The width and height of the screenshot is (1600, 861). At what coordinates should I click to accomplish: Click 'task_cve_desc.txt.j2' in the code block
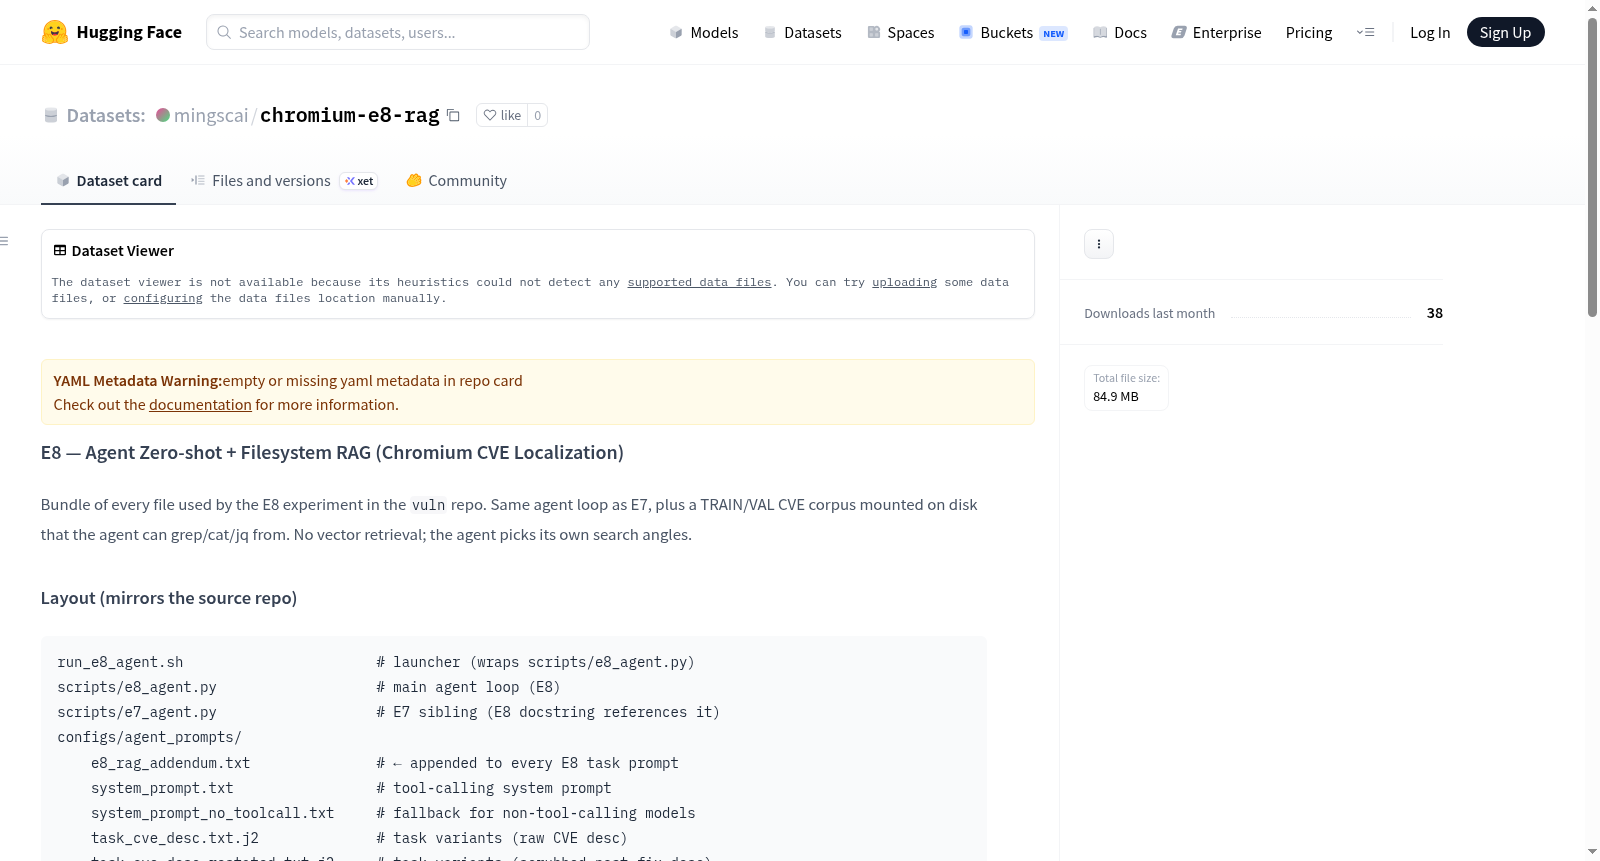(x=175, y=838)
